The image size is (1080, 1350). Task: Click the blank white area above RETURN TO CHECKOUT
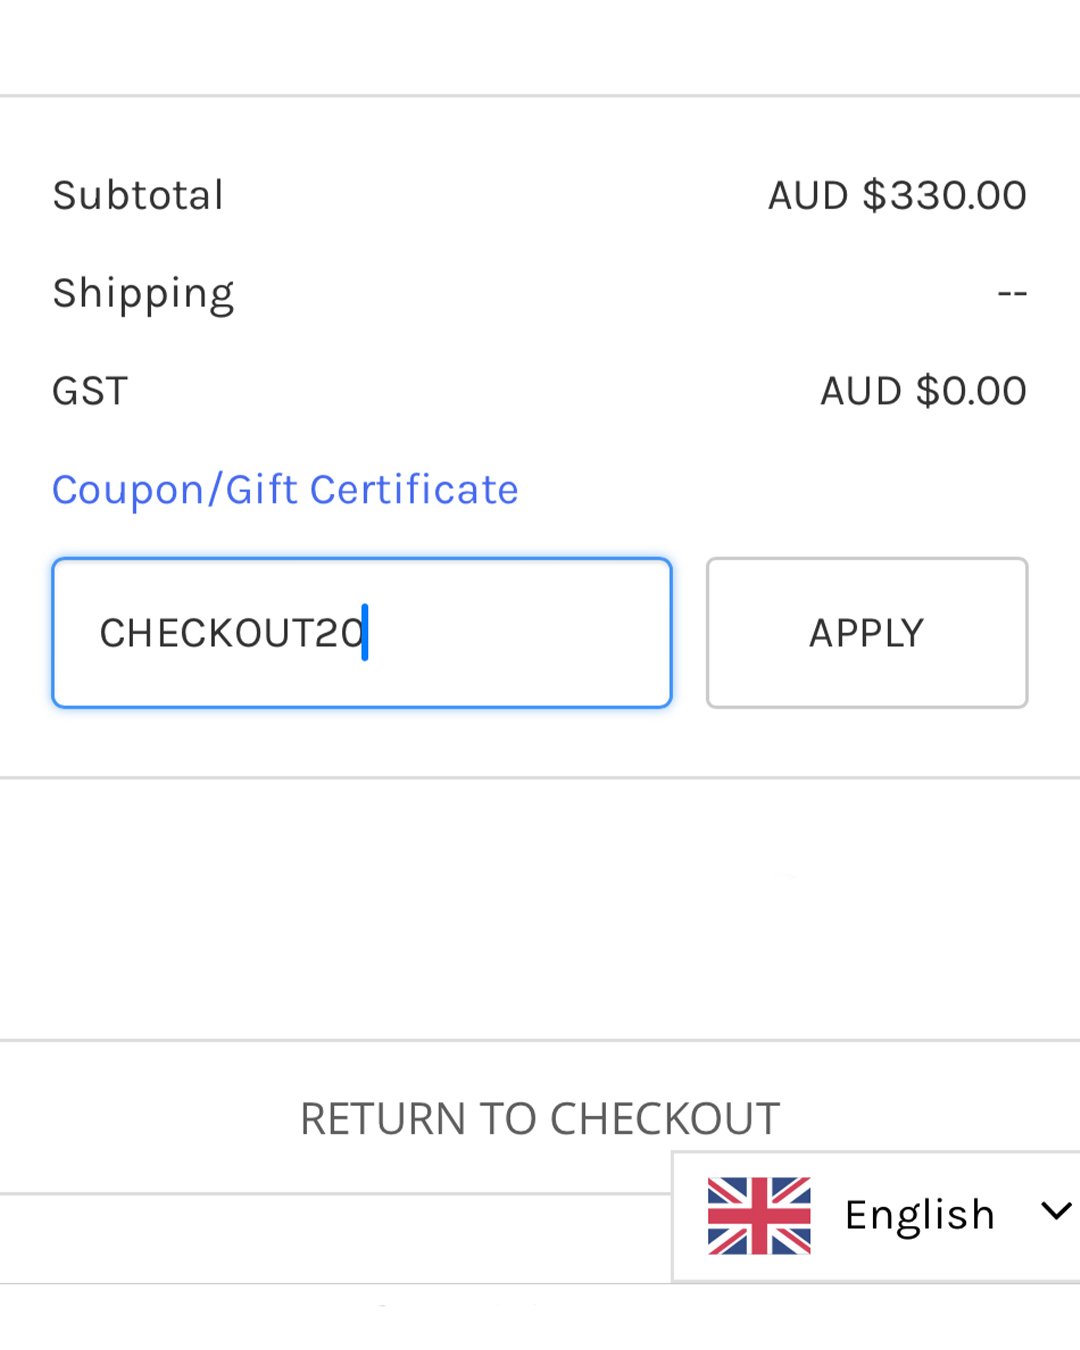540,908
